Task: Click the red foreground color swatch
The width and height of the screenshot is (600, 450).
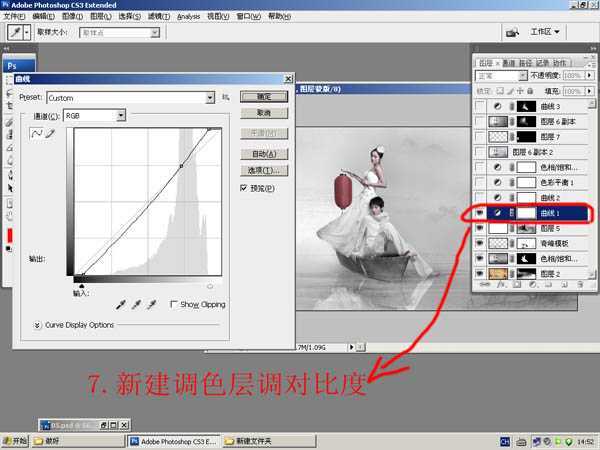Action: pos(10,235)
